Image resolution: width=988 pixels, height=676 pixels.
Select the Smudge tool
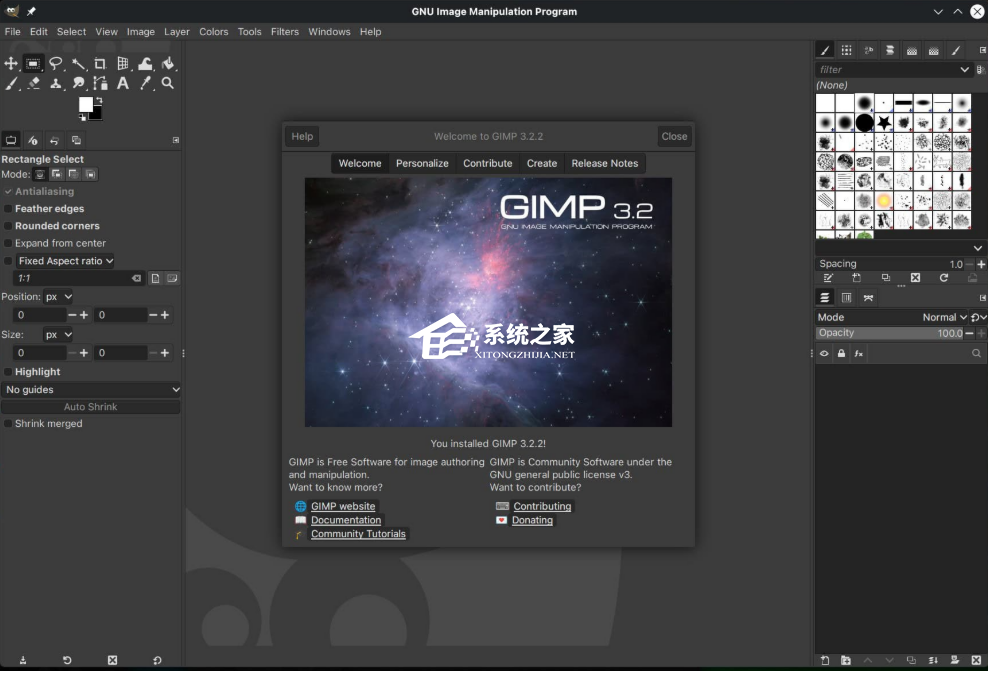[x=78, y=83]
